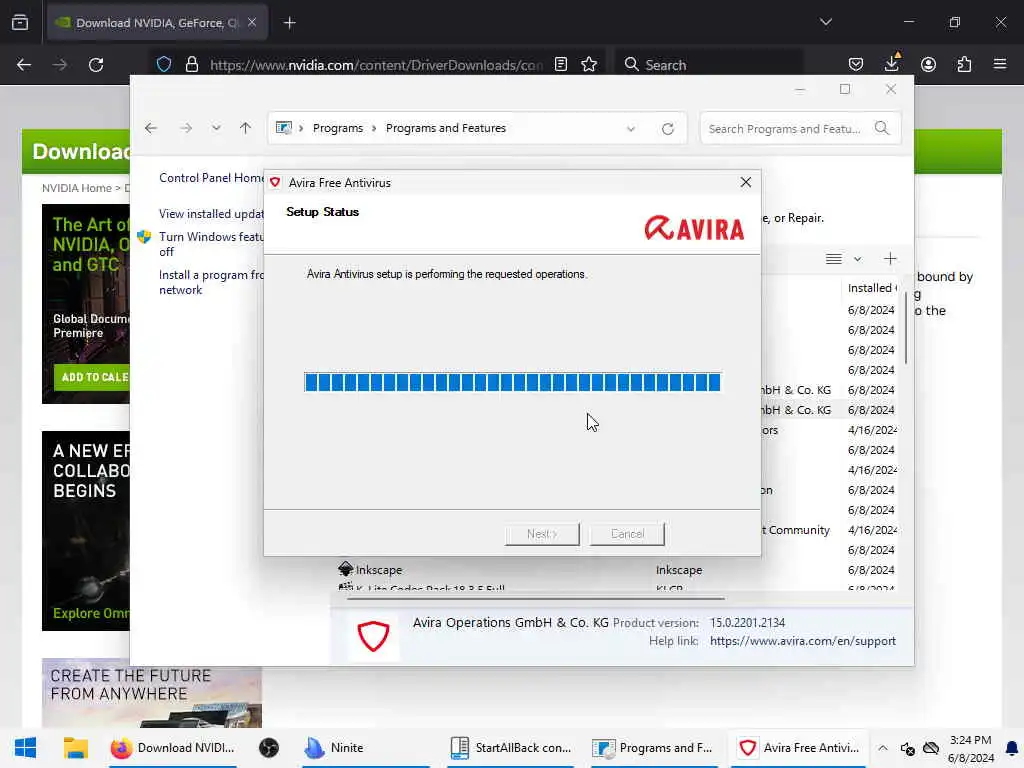
Task: Expand the address bar history dropdown
Action: pyautogui.click(x=631, y=129)
